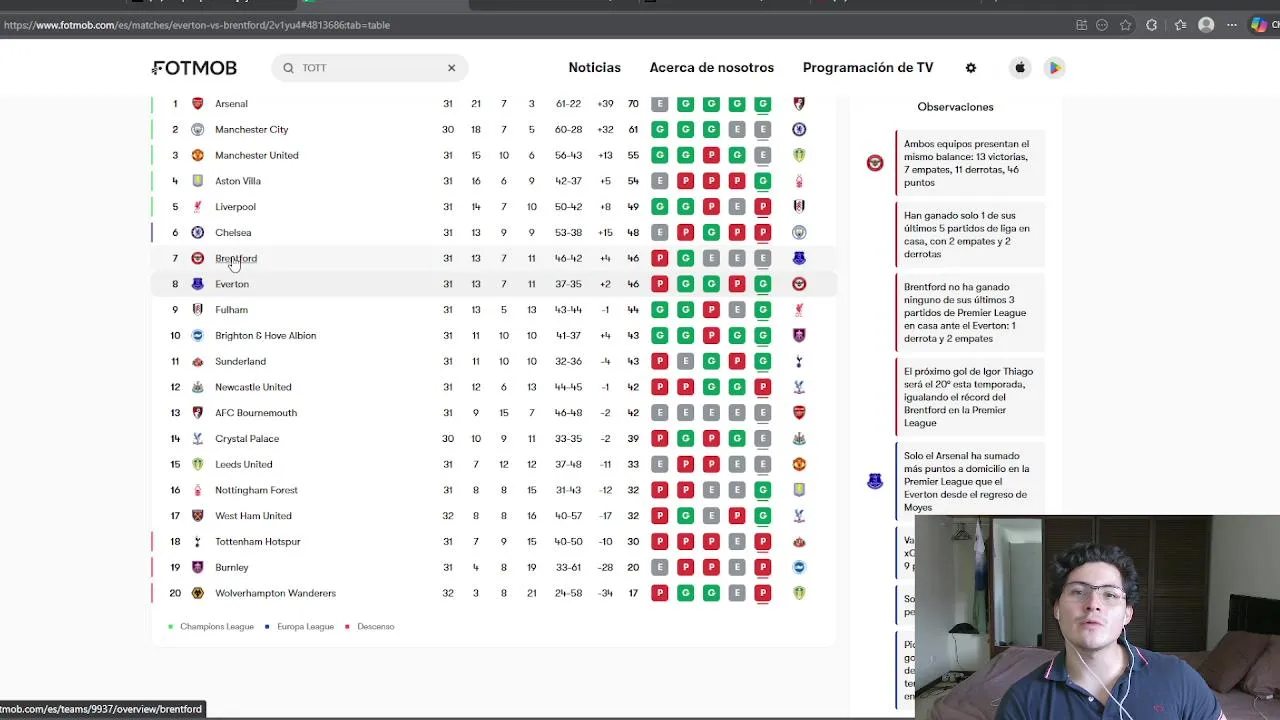Click the Fulham crest in its row
The image size is (1280, 720).
tap(197, 310)
